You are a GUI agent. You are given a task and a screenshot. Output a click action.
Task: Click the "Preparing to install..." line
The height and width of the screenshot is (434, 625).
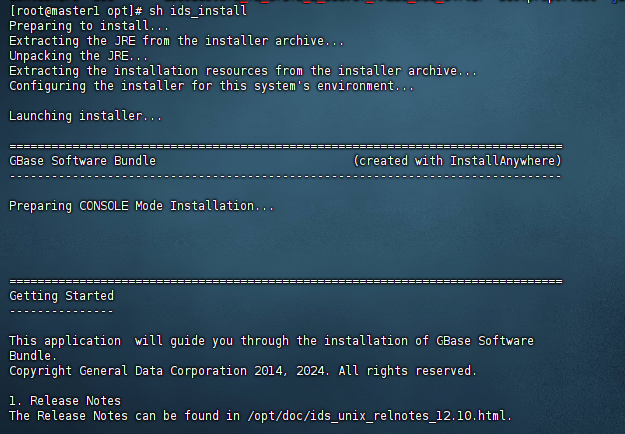click(x=86, y=26)
